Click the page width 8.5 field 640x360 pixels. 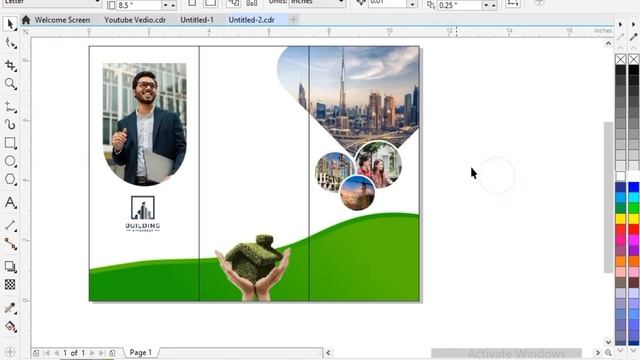[x=139, y=5]
